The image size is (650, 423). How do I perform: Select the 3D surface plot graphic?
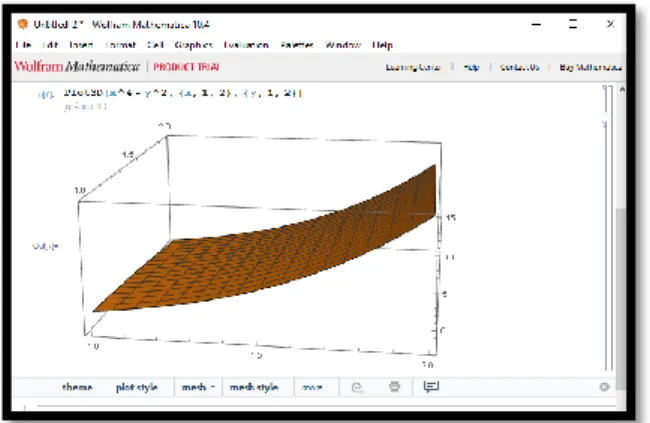265,245
